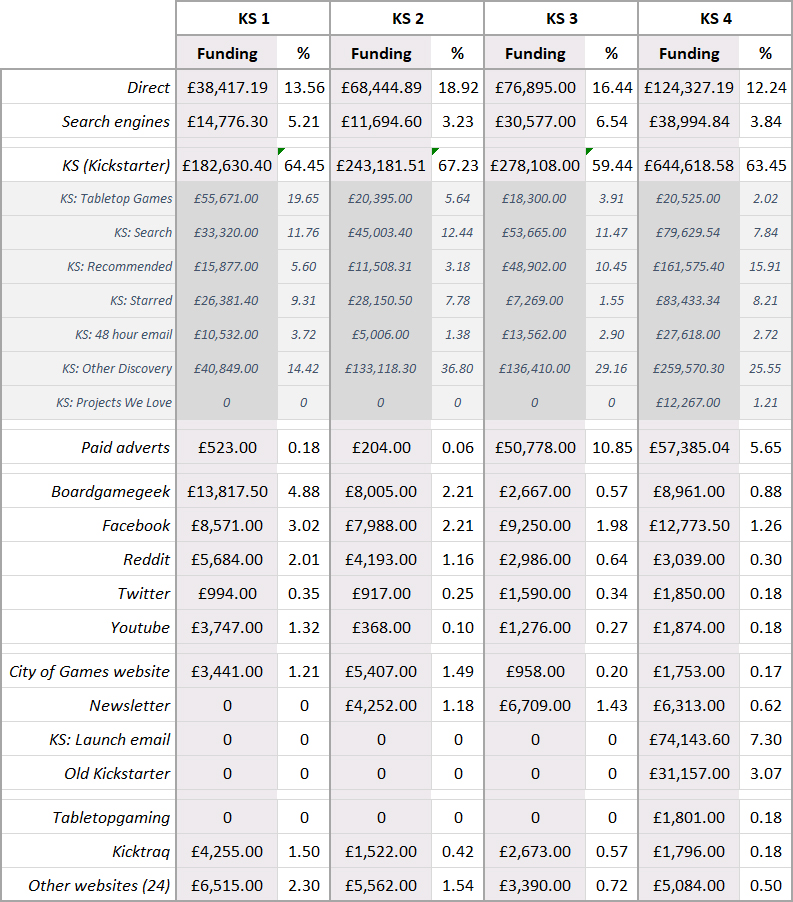Image resolution: width=793 pixels, height=902 pixels.
Task: Click the Direct row label
Action: [148, 87]
